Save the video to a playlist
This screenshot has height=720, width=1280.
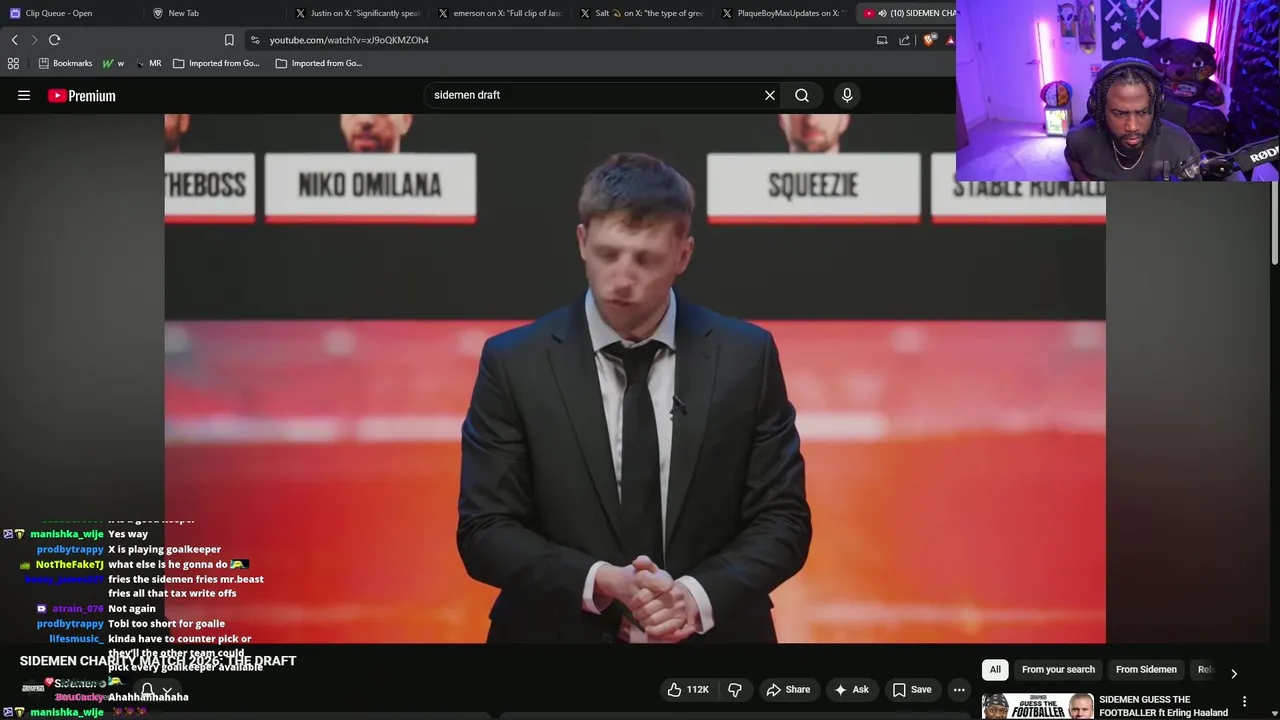[912, 689]
